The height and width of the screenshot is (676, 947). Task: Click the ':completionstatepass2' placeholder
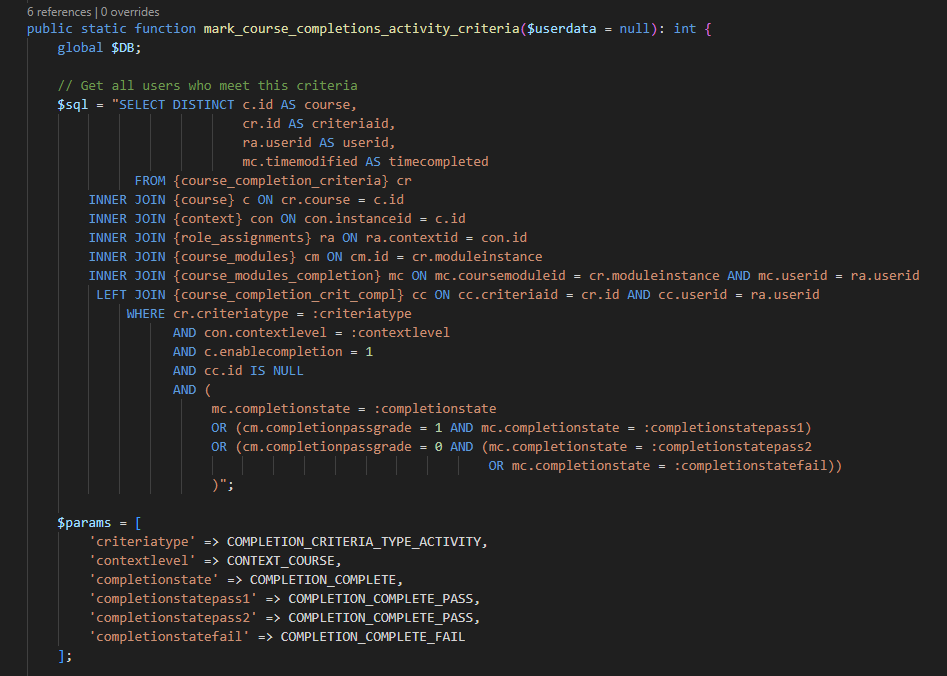(731, 446)
